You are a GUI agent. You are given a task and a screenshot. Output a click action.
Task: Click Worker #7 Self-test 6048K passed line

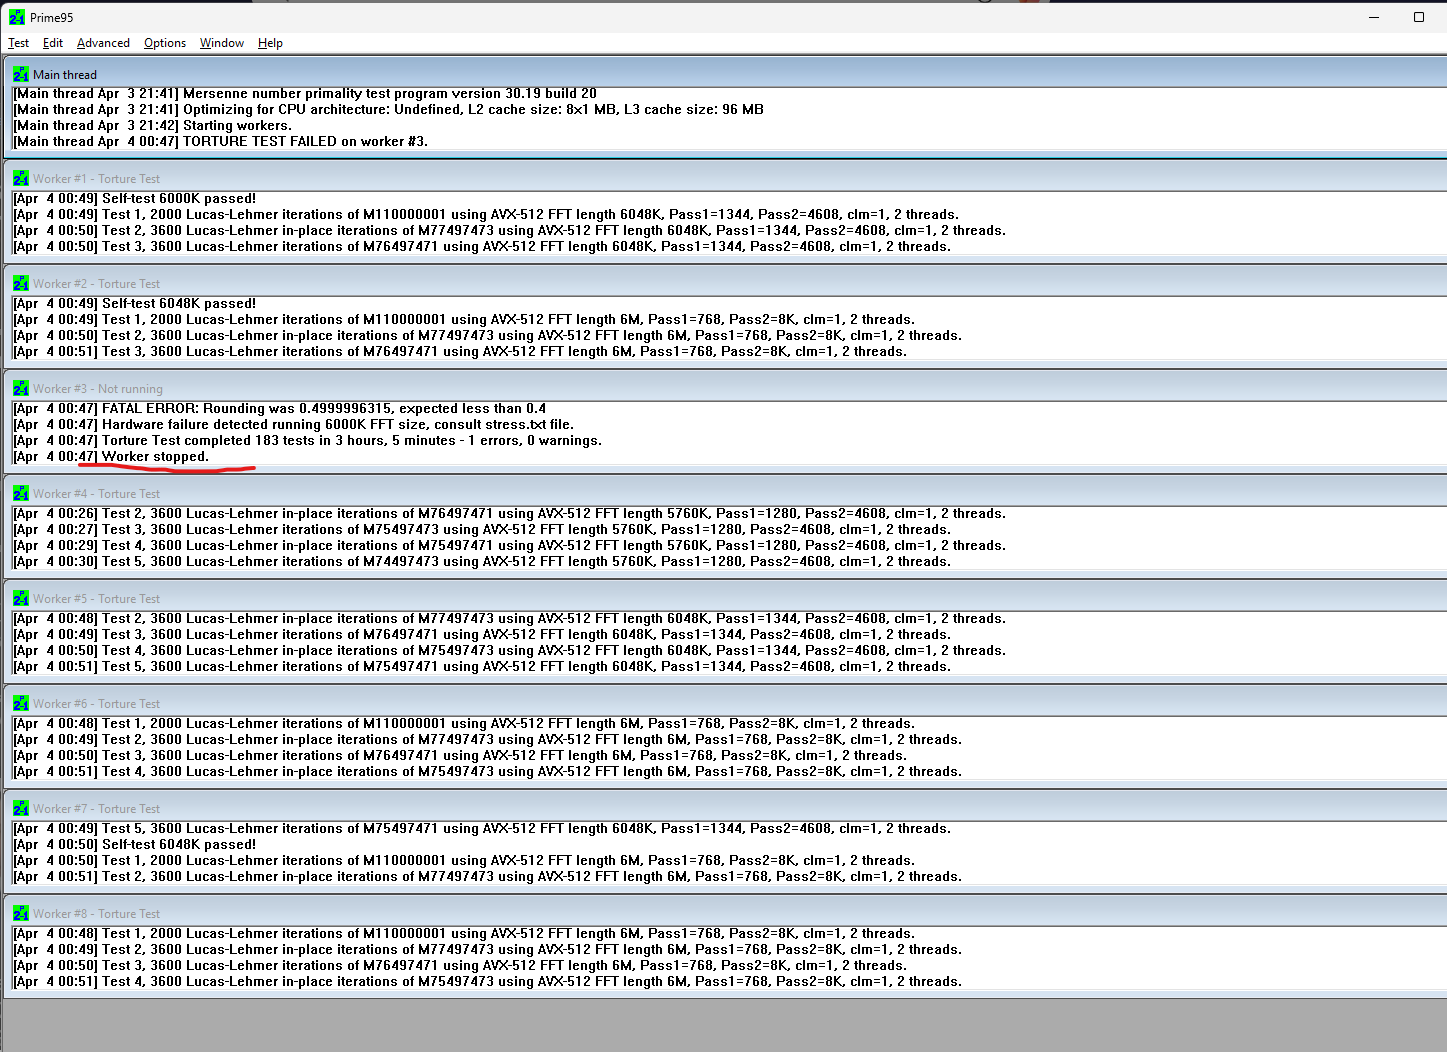point(134,845)
